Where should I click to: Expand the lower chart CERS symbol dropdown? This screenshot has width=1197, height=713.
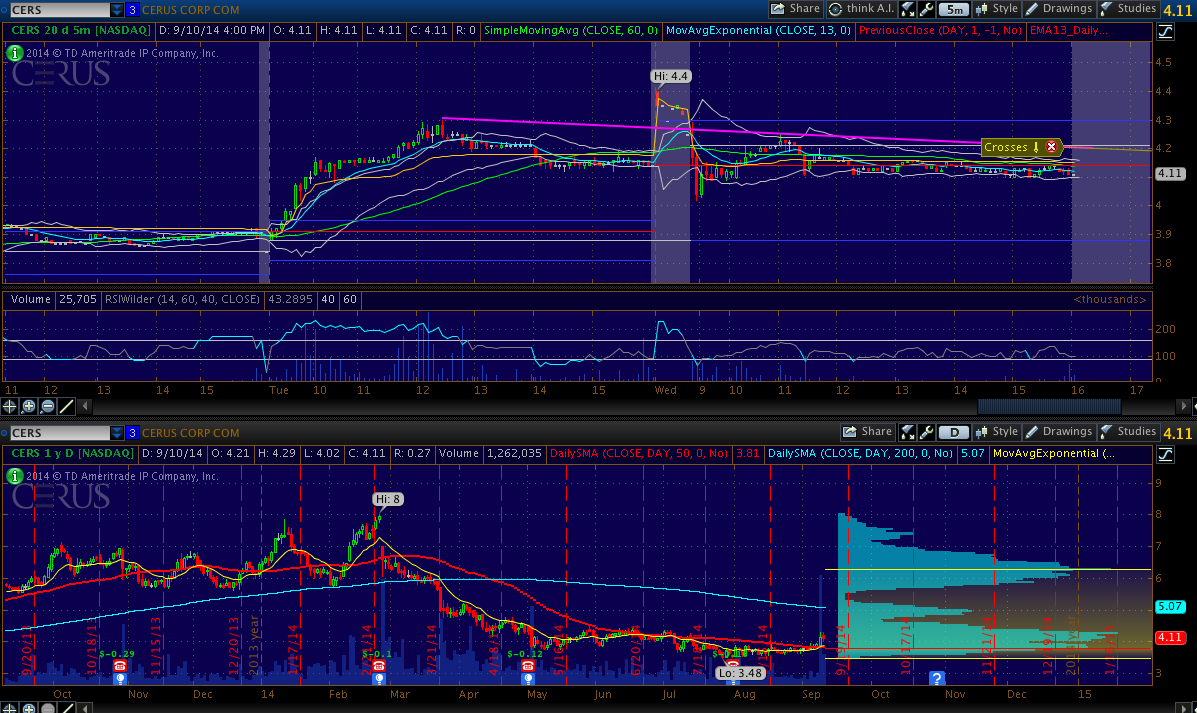[x=117, y=433]
